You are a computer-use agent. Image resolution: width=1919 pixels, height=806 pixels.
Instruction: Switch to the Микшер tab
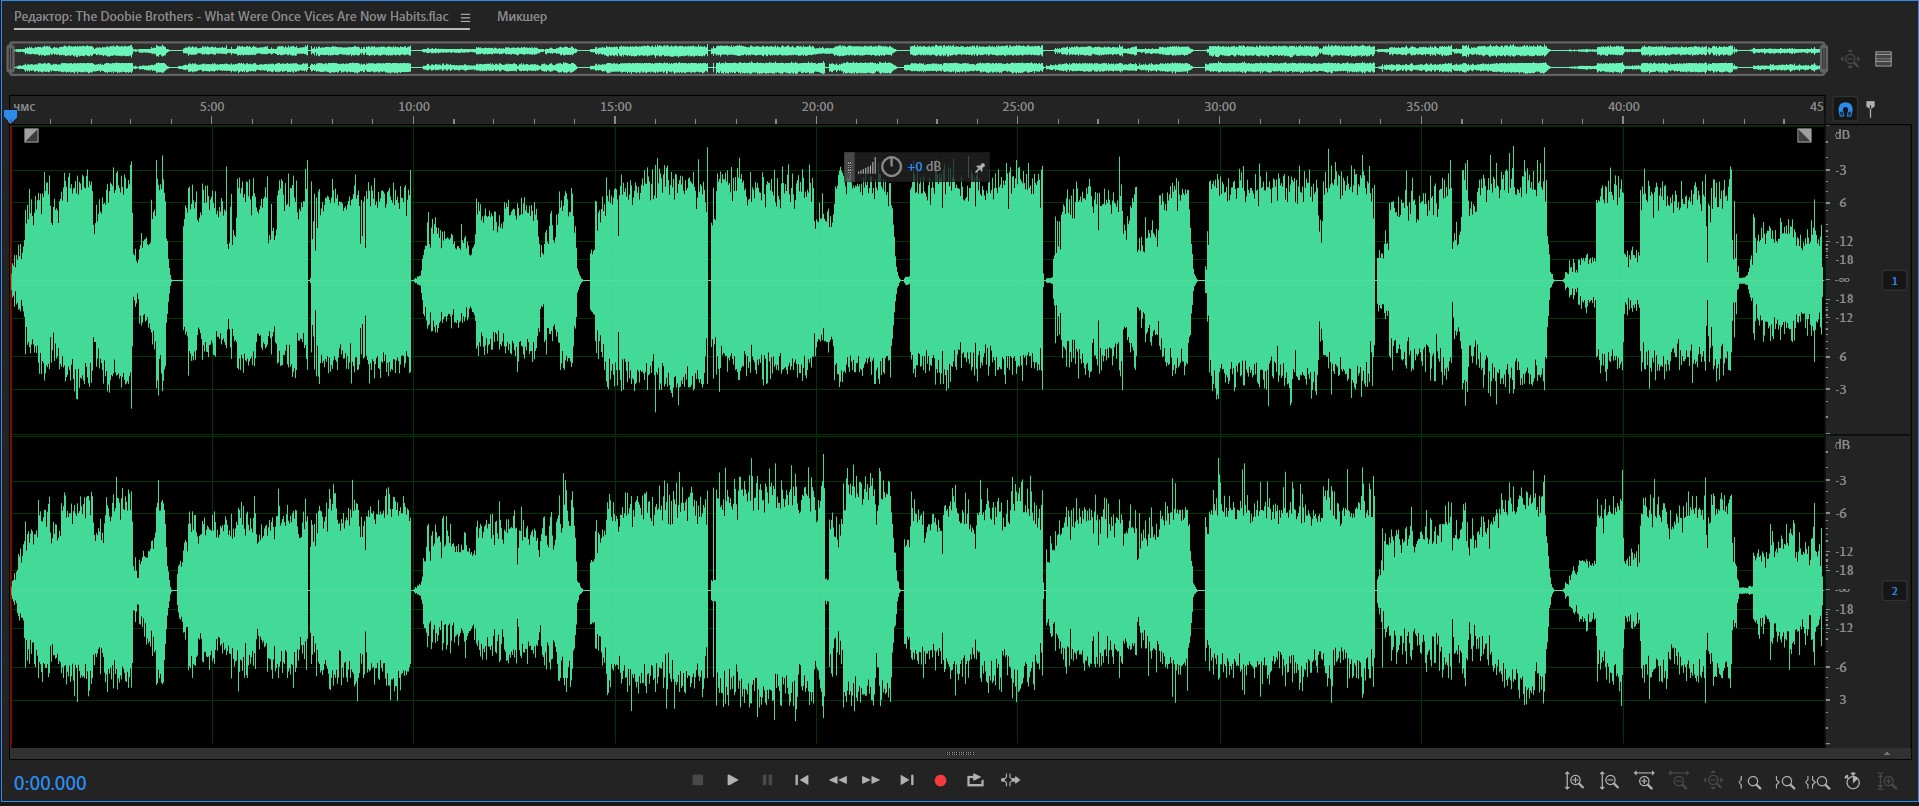522,16
